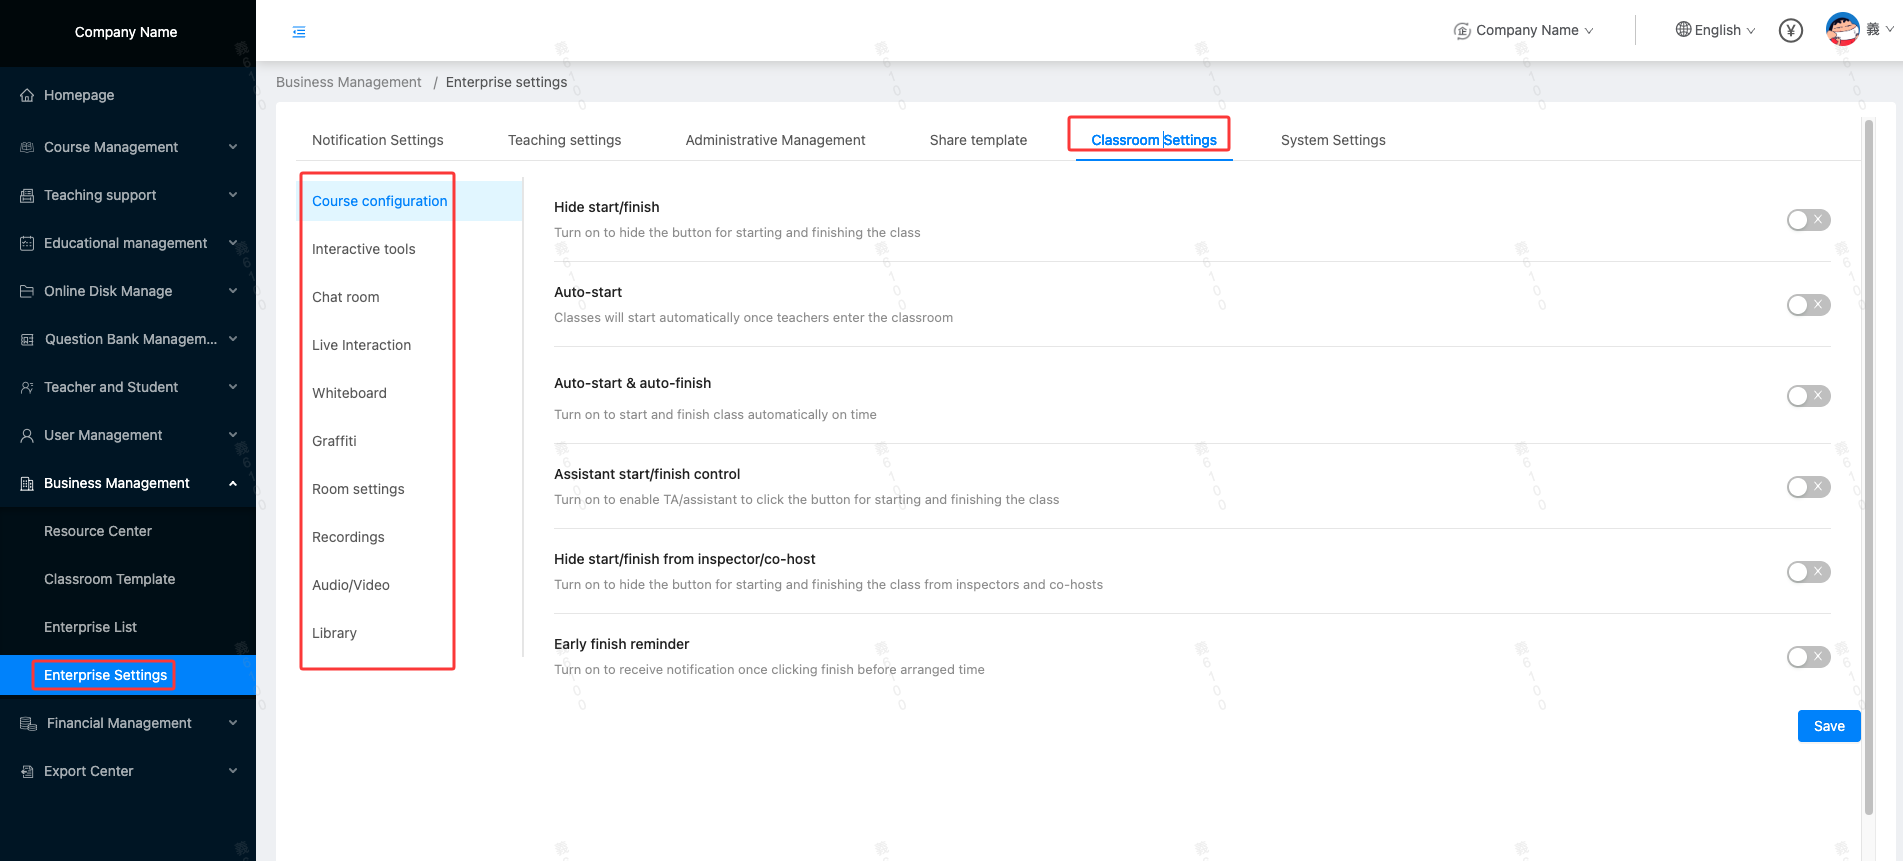This screenshot has height=861, width=1903.
Task: Click the sidebar collapse menu icon
Action: [299, 32]
